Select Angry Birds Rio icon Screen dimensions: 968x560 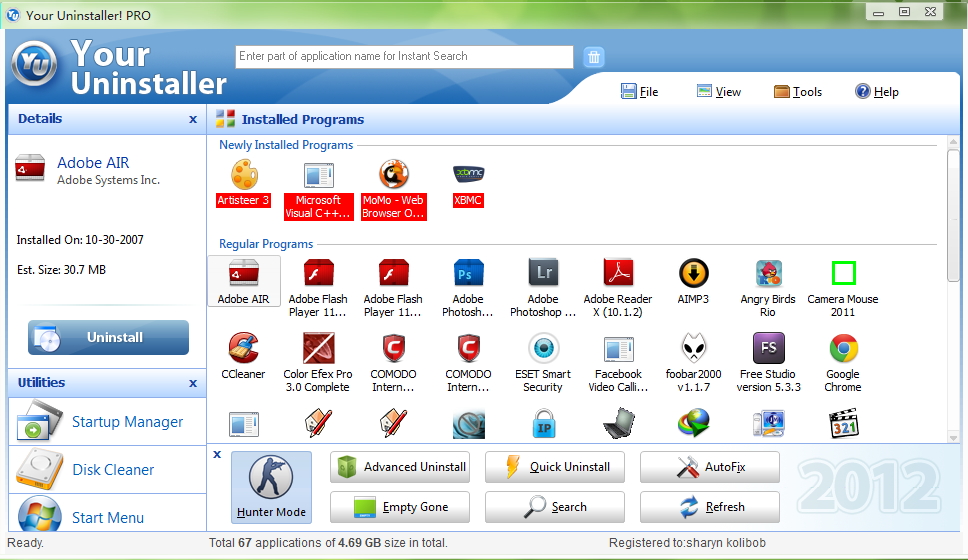pos(768,274)
